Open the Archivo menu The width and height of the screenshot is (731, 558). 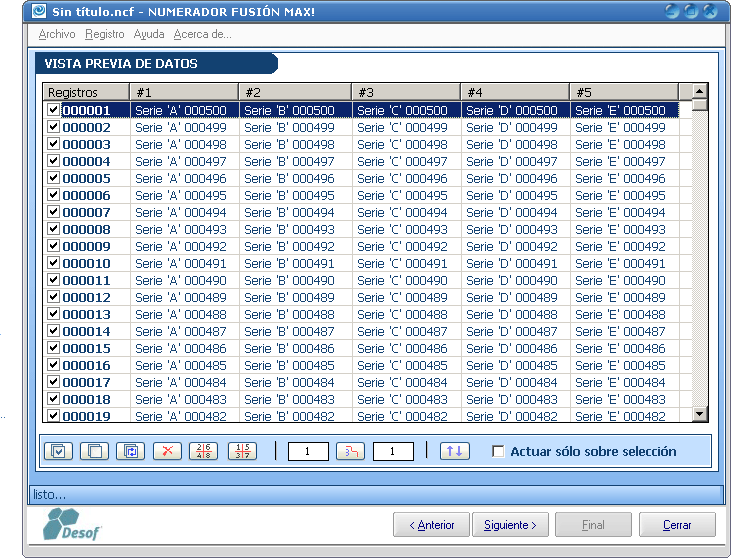[57, 34]
